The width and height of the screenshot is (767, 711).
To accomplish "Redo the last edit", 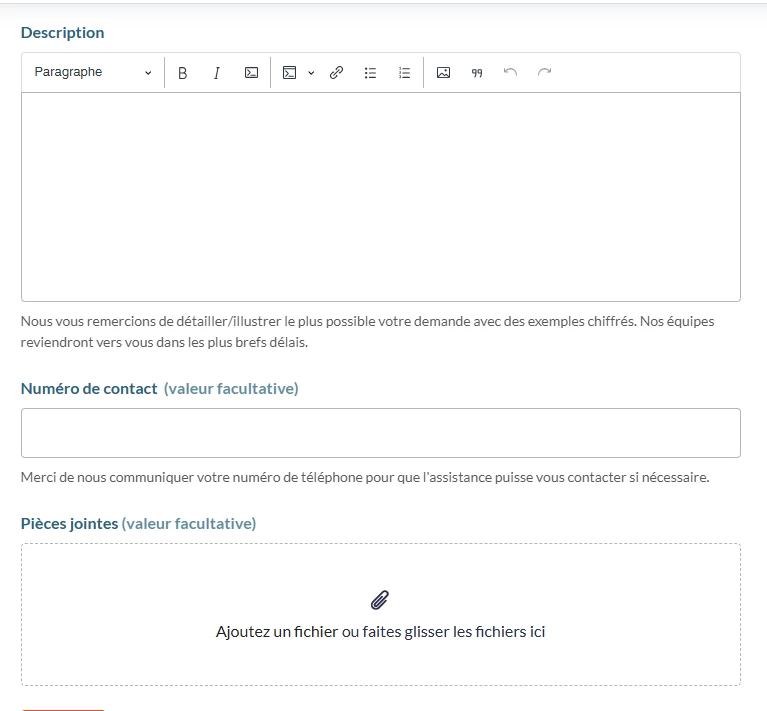I will coord(544,73).
